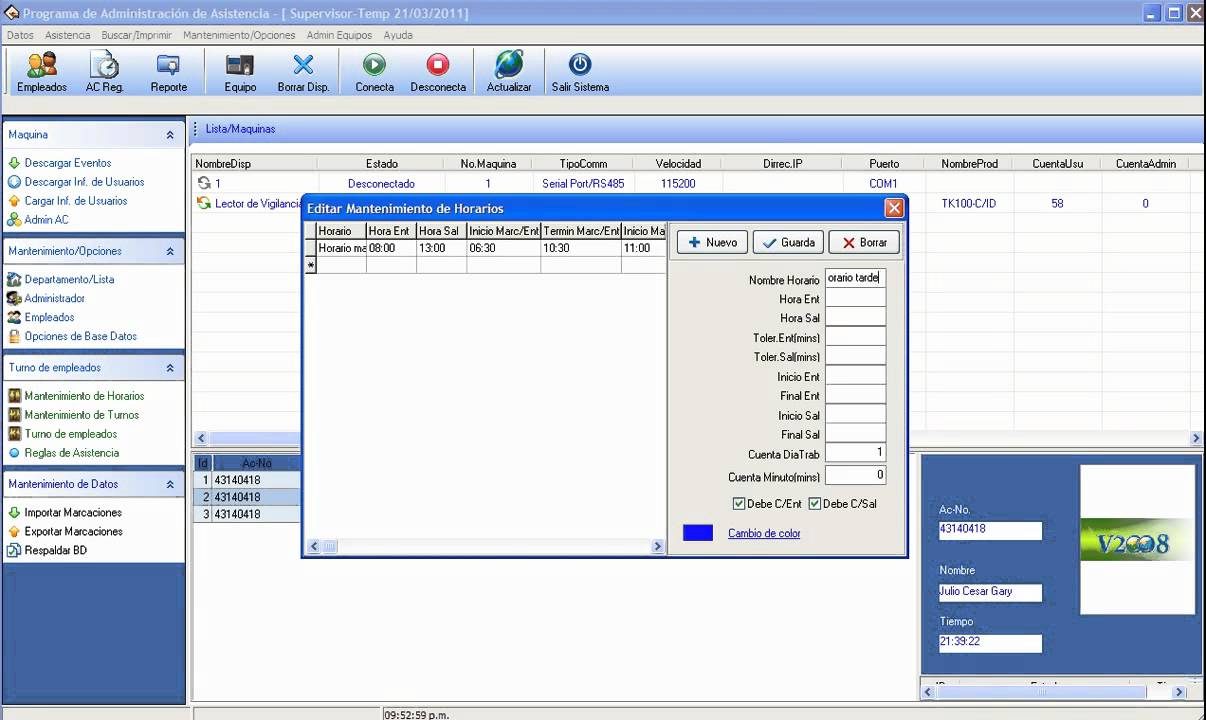Viewport: 1206px width, 720px height.
Task: Click the Cambio de color link
Action: coord(764,533)
